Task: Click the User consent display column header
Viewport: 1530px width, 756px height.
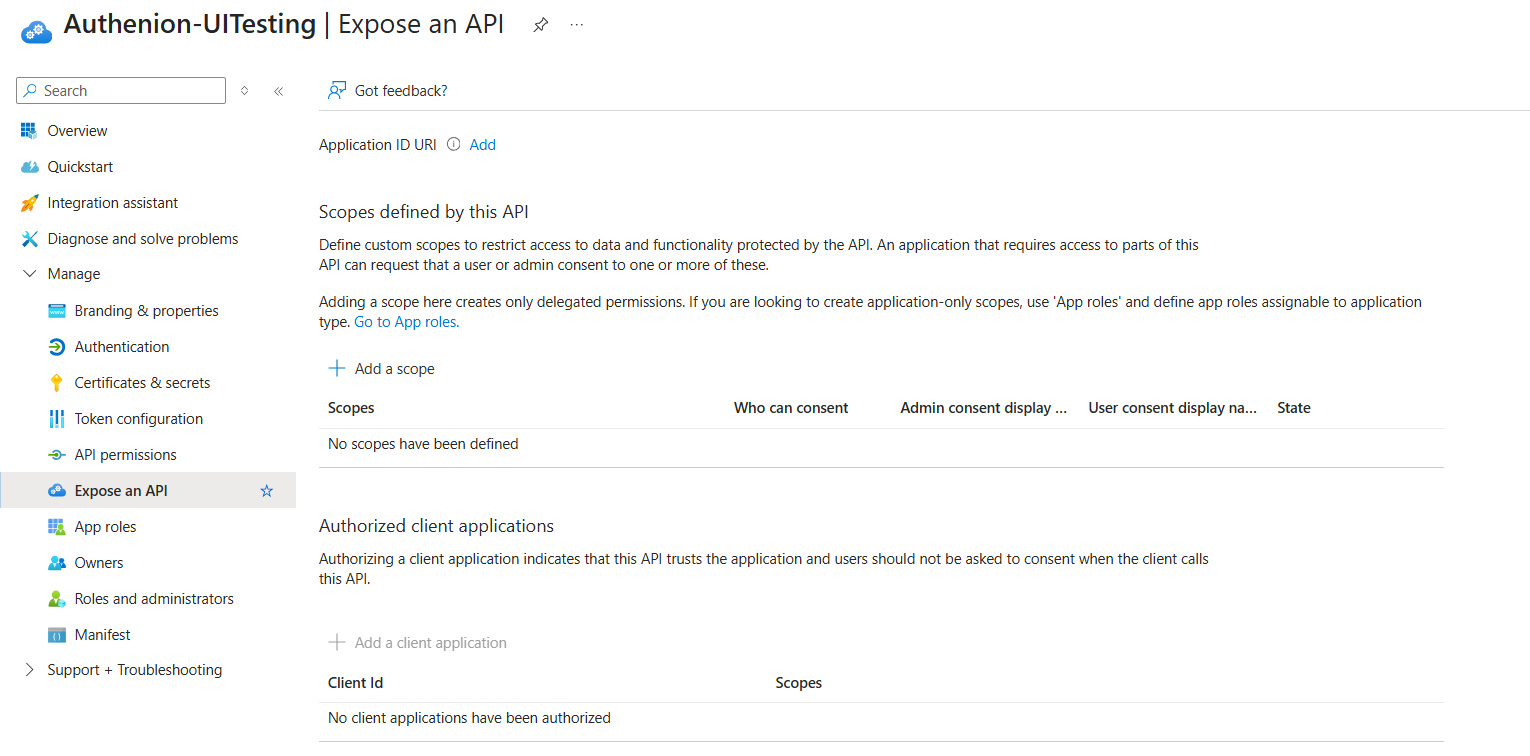Action: pos(1173,408)
